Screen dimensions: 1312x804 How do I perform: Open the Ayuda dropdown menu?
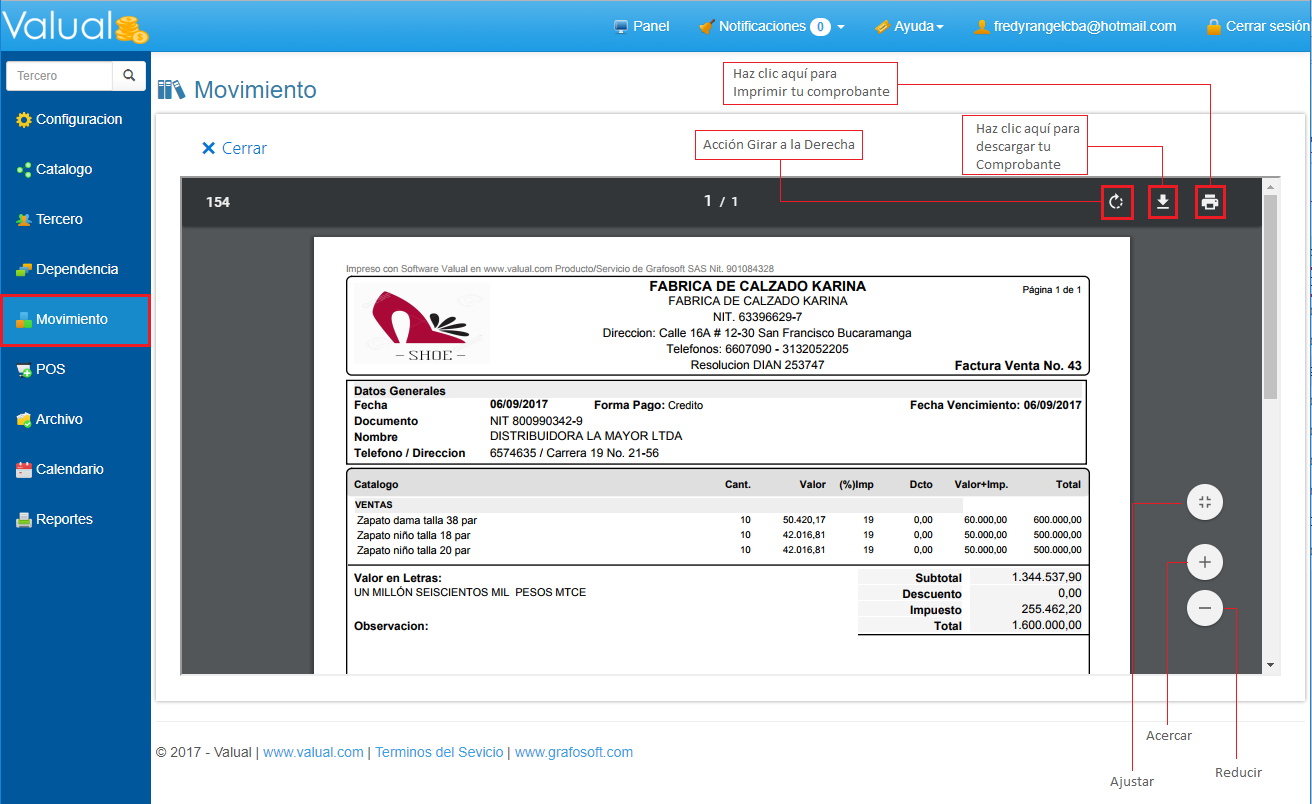[x=908, y=27]
